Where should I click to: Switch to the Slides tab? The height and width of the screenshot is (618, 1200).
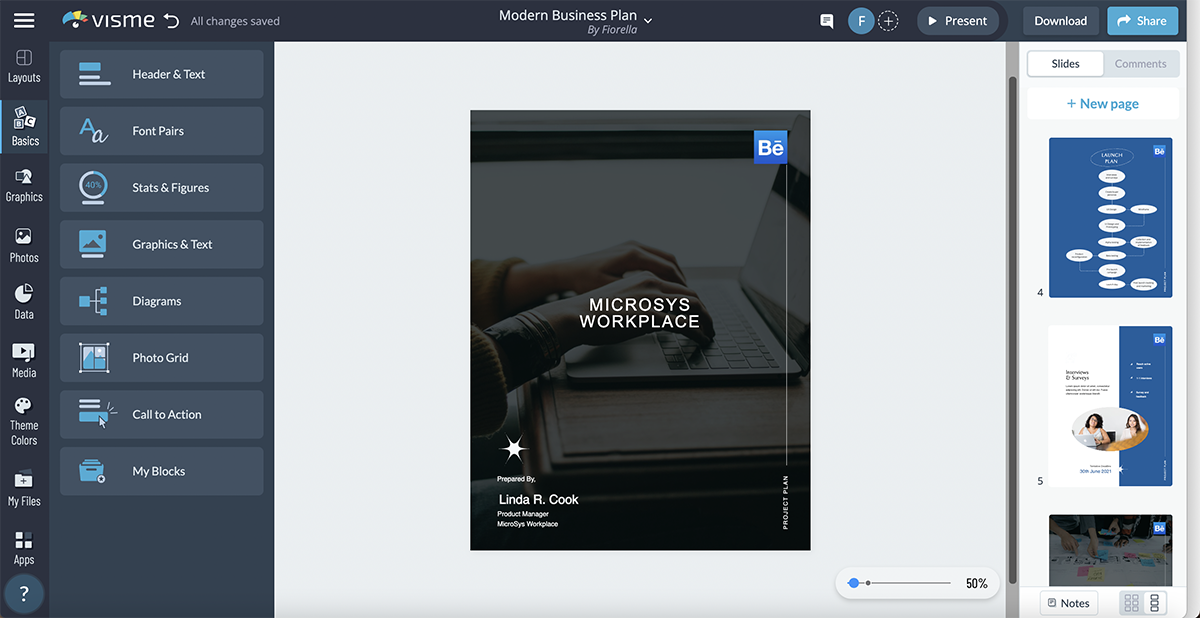point(1064,63)
